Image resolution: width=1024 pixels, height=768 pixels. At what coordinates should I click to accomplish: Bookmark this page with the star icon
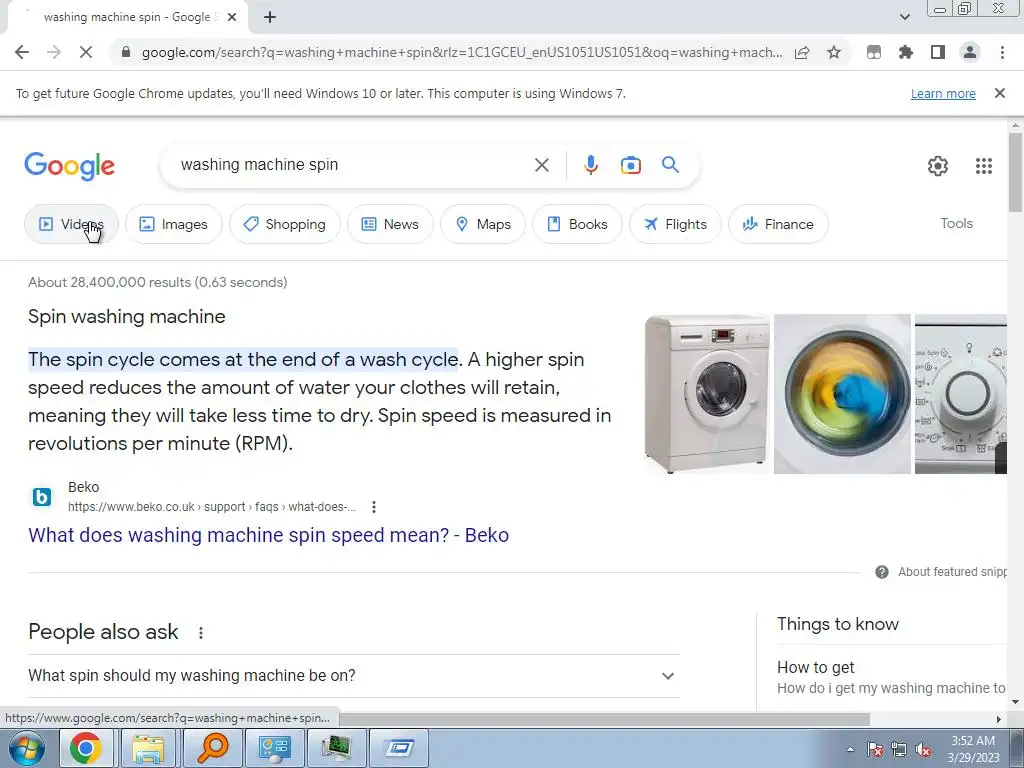[x=834, y=52]
